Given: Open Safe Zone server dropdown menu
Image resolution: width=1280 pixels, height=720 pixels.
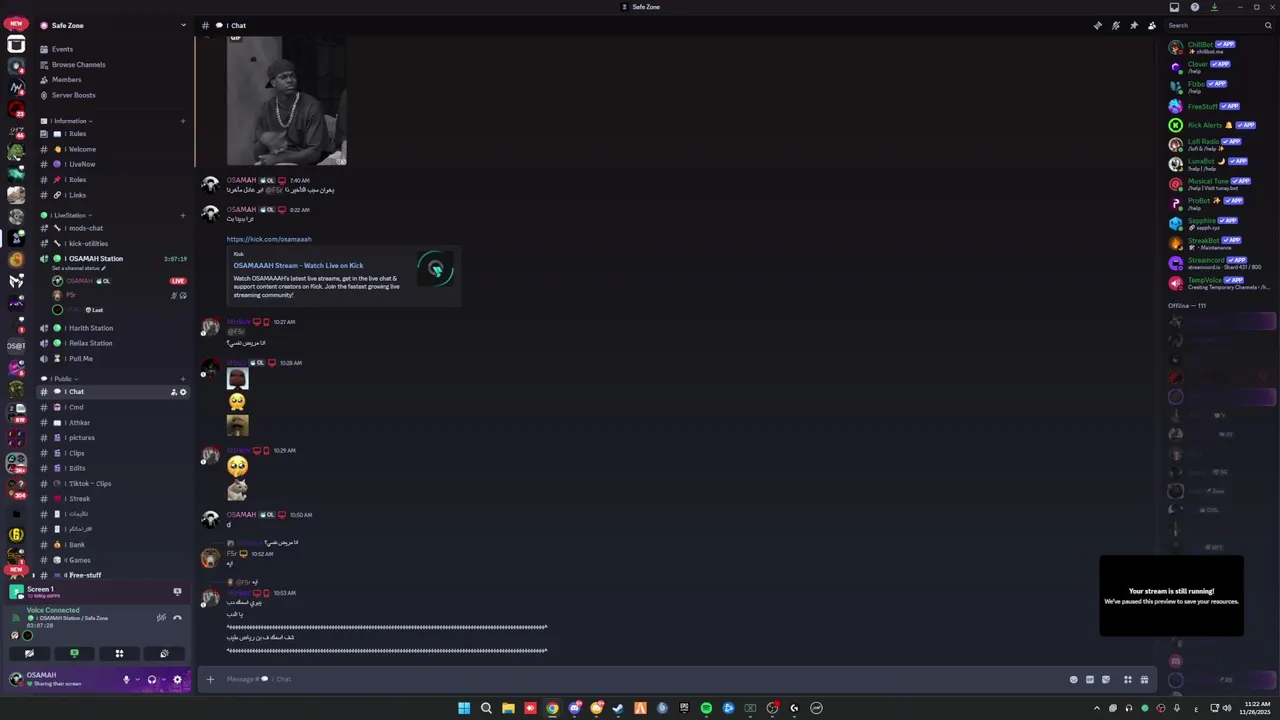Looking at the screenshot, I should coord(183,25).
